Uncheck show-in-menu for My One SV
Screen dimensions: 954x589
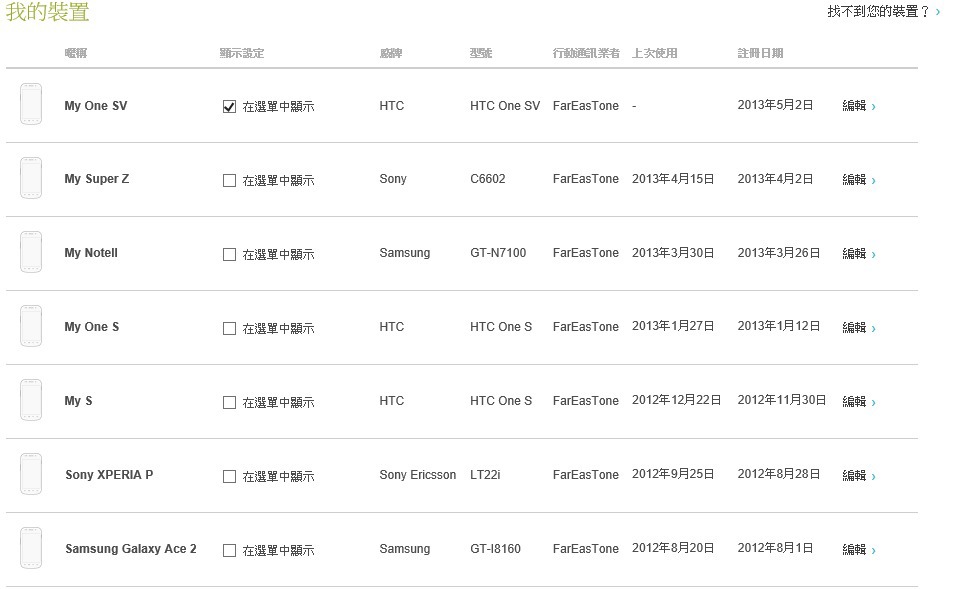click(x=229, y=106)
